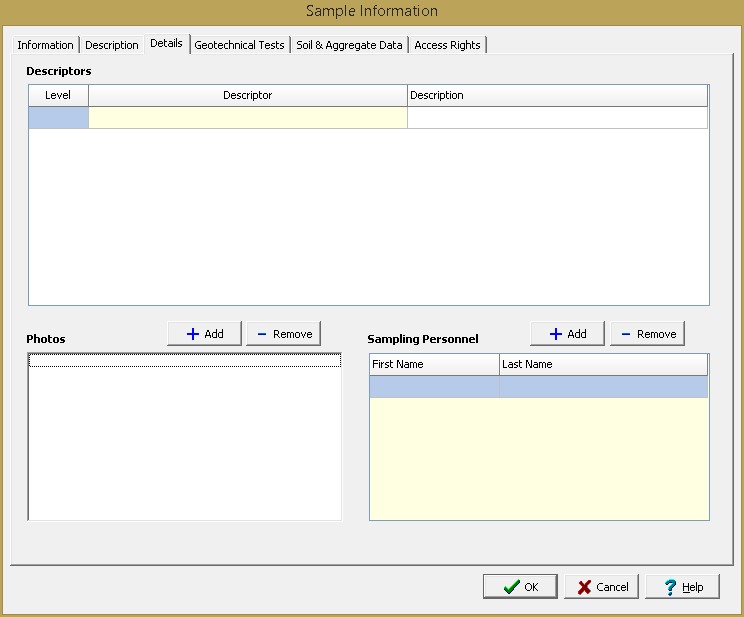Click the Last Name column header

click(603, 365)
